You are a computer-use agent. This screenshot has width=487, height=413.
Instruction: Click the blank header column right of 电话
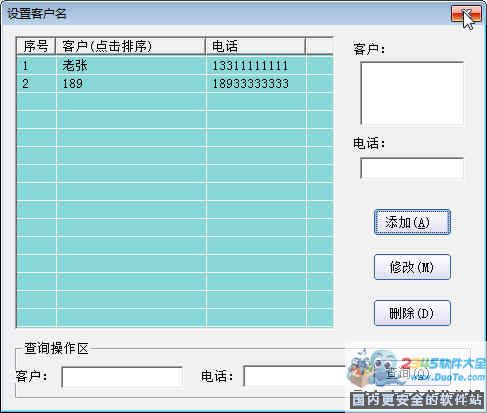pos(319,46)
